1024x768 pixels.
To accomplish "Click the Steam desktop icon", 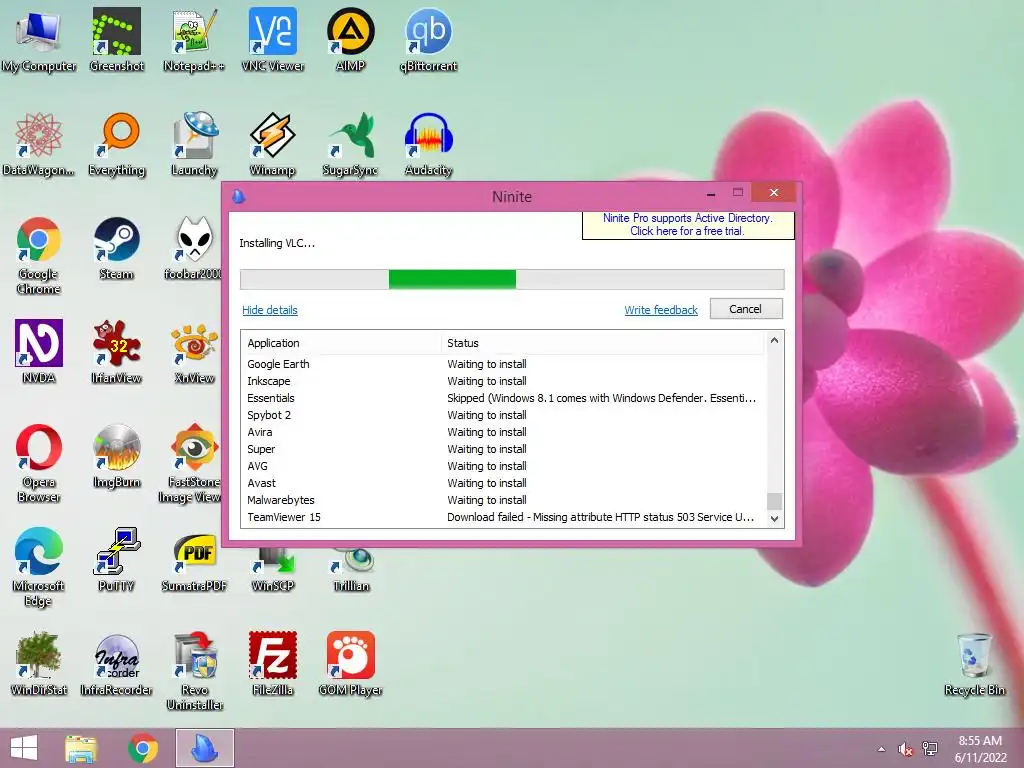I will point(116,248).
